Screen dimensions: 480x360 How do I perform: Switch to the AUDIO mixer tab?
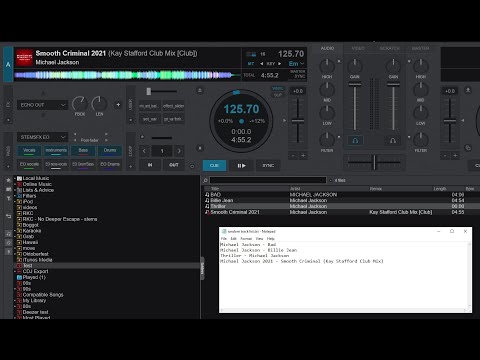pos(327,48)
